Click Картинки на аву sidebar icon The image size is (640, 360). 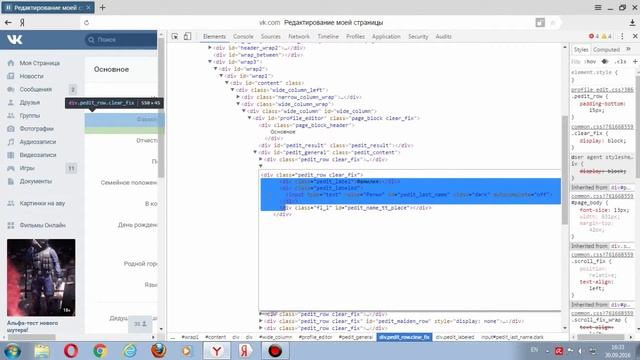pyautogui.click(x=11, y=203)
